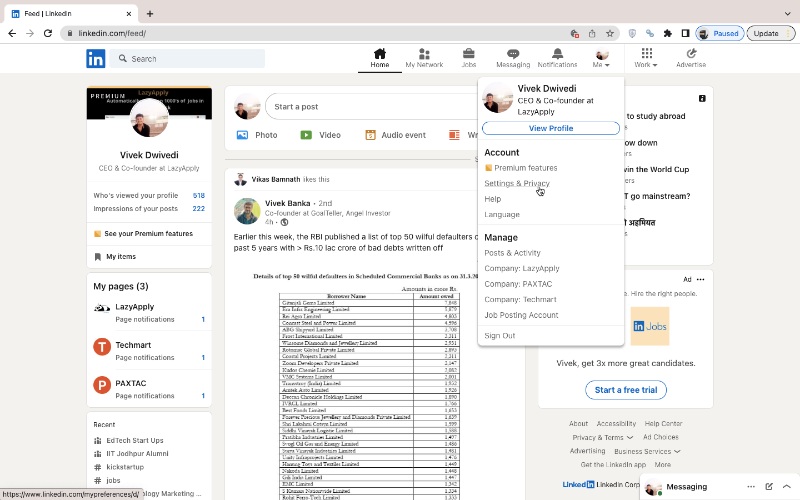This screenshot has width=800, height=500.
Task: Open Company: LazyApply menu item
Action: tap(522, 268)
